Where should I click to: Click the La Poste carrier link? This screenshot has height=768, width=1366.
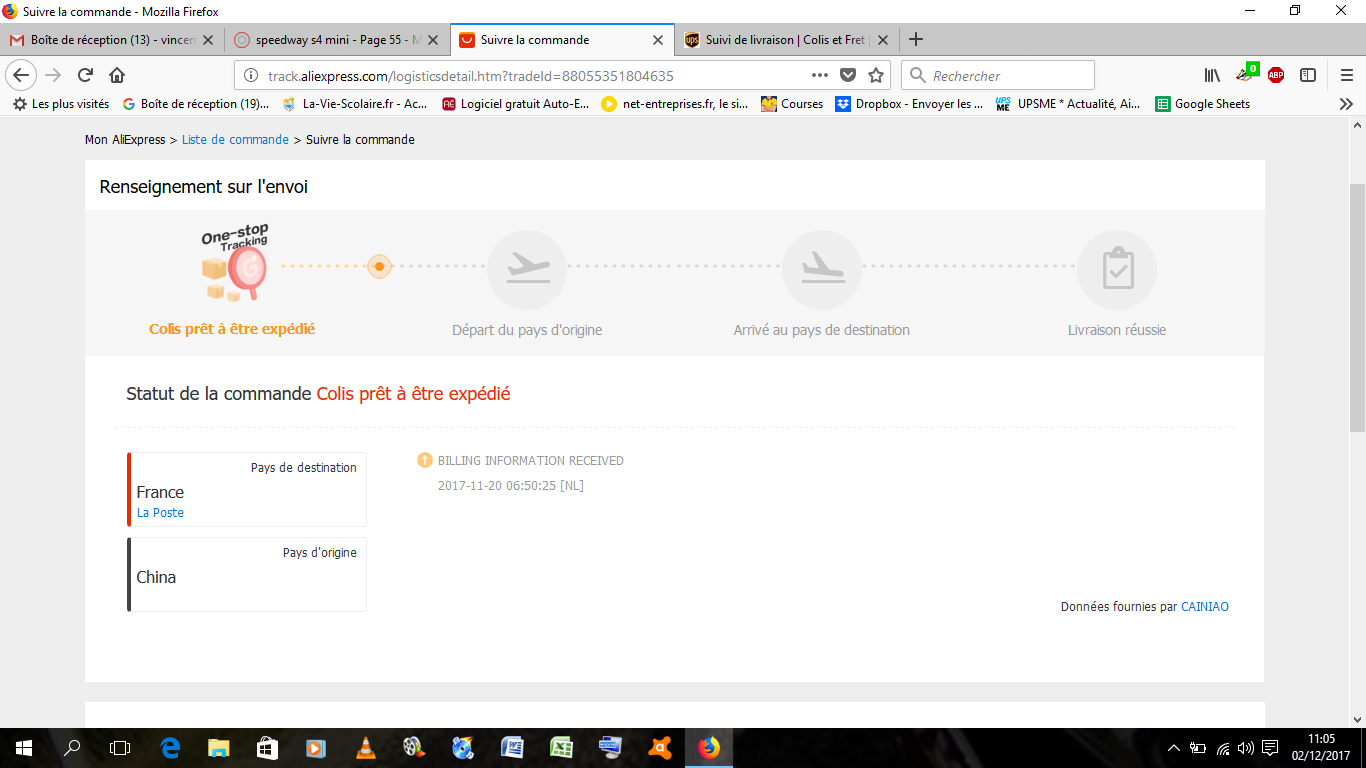[x=160, y=513]
